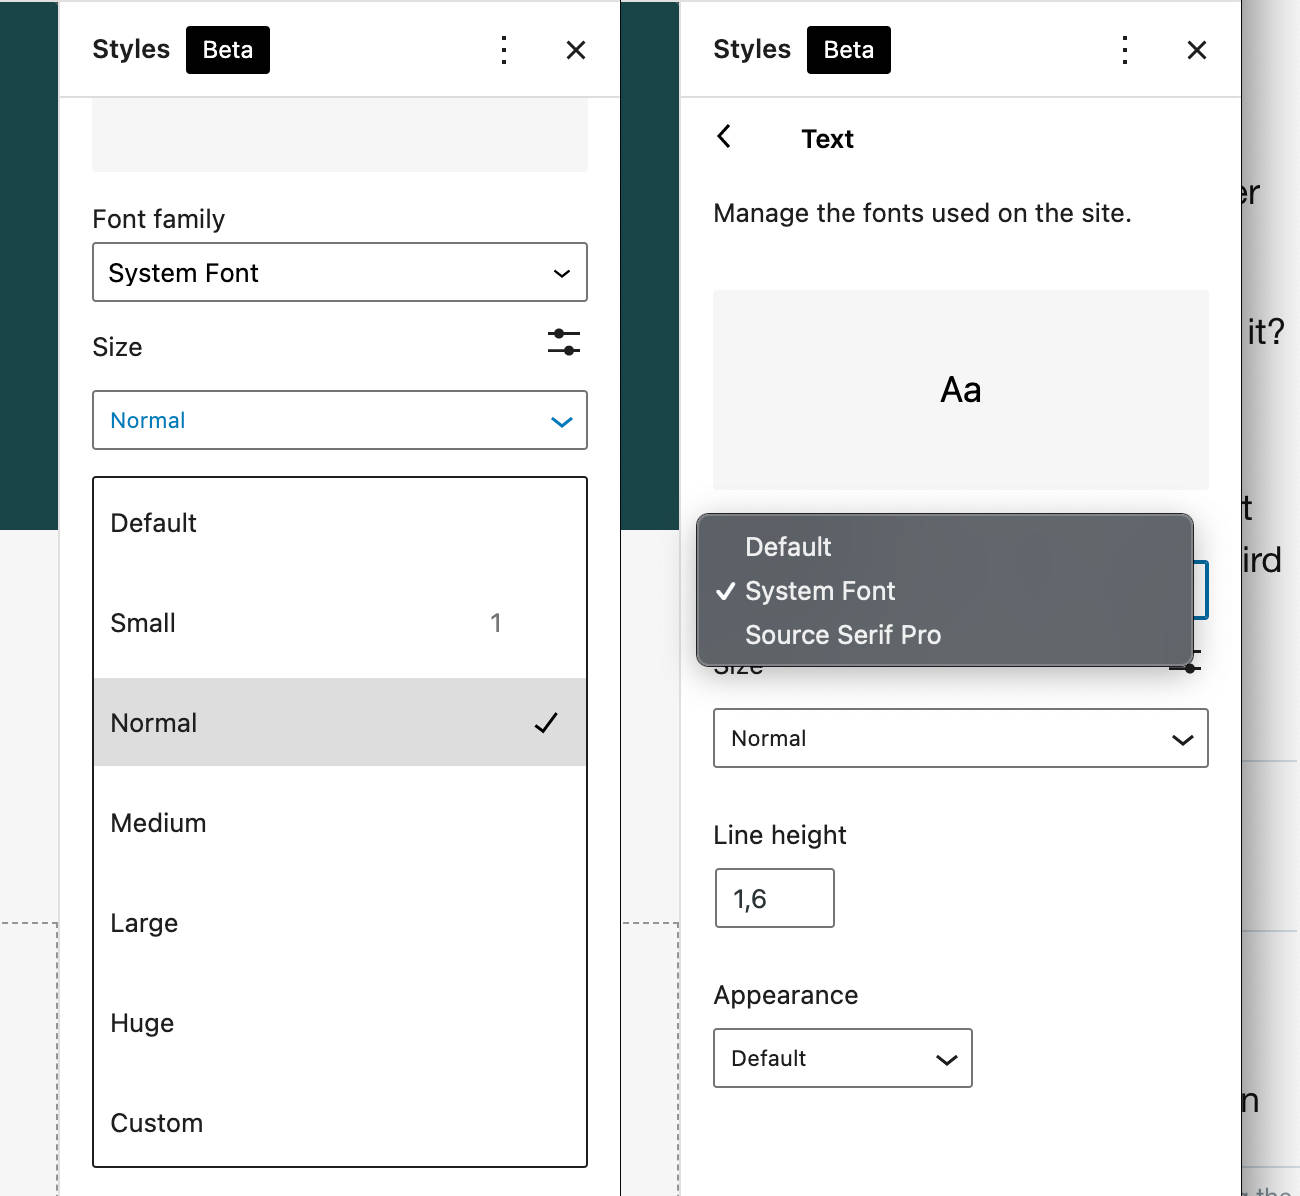1300x1196 pixels.
Task: Click the size settings slider icon
Action: pos(563,343)
